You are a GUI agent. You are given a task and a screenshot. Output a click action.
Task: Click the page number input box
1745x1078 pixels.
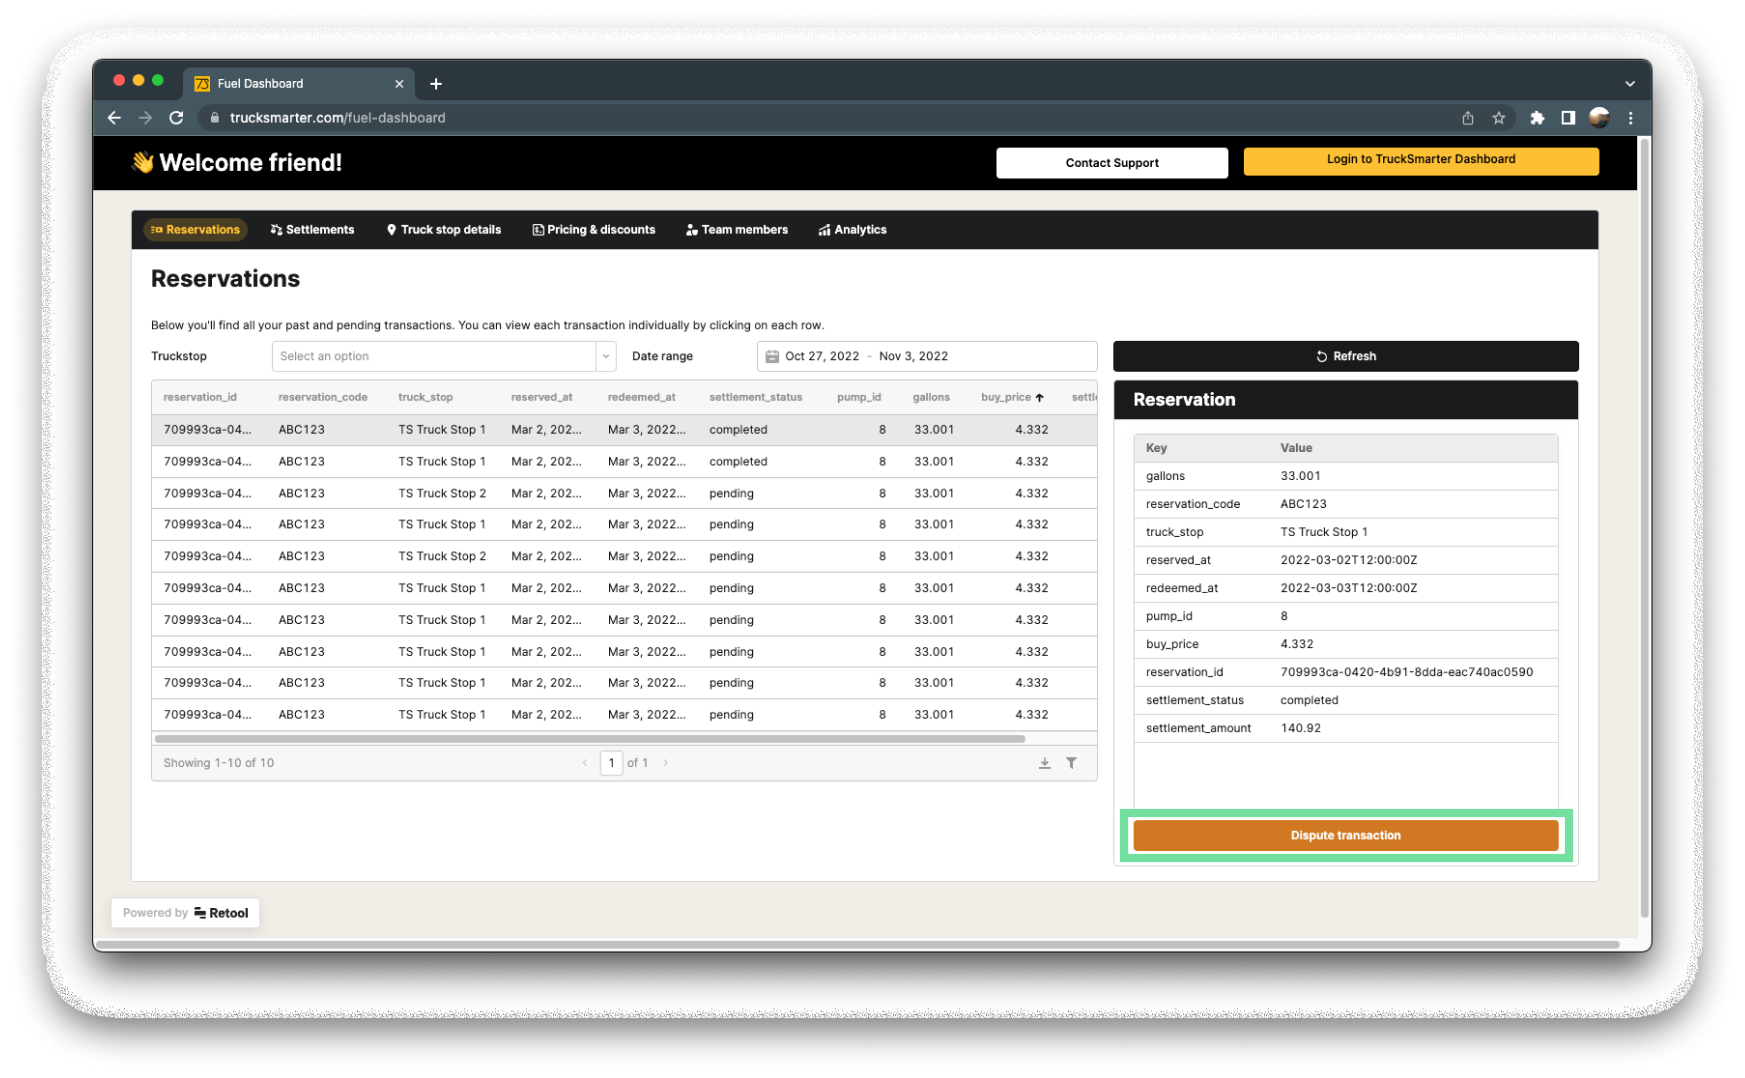tap(611, 763)
